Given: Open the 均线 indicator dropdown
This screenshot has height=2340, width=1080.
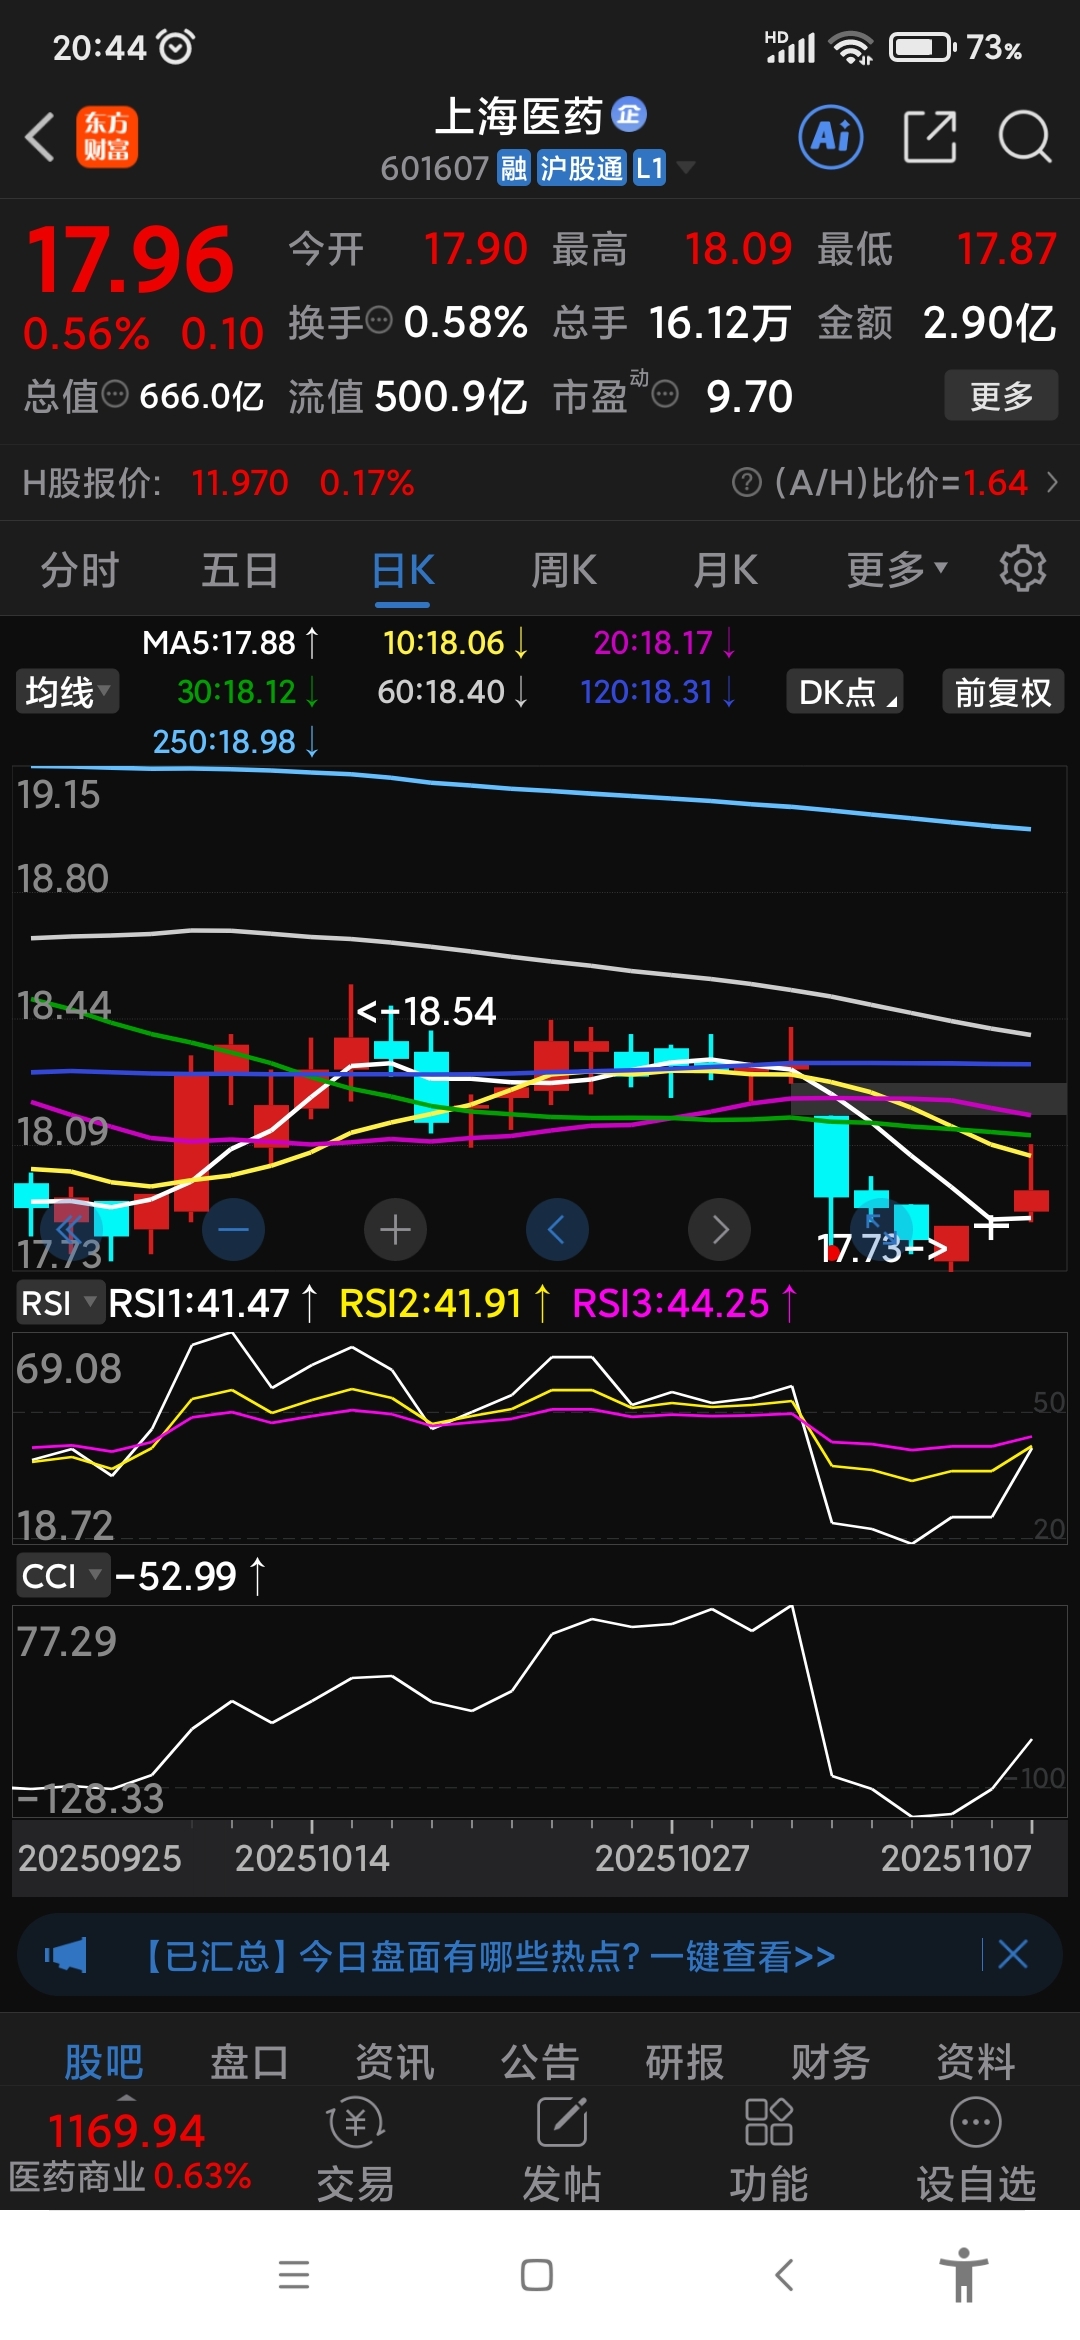Looking at the screenshot, I should pyautogui.click(x=68, y=691).
